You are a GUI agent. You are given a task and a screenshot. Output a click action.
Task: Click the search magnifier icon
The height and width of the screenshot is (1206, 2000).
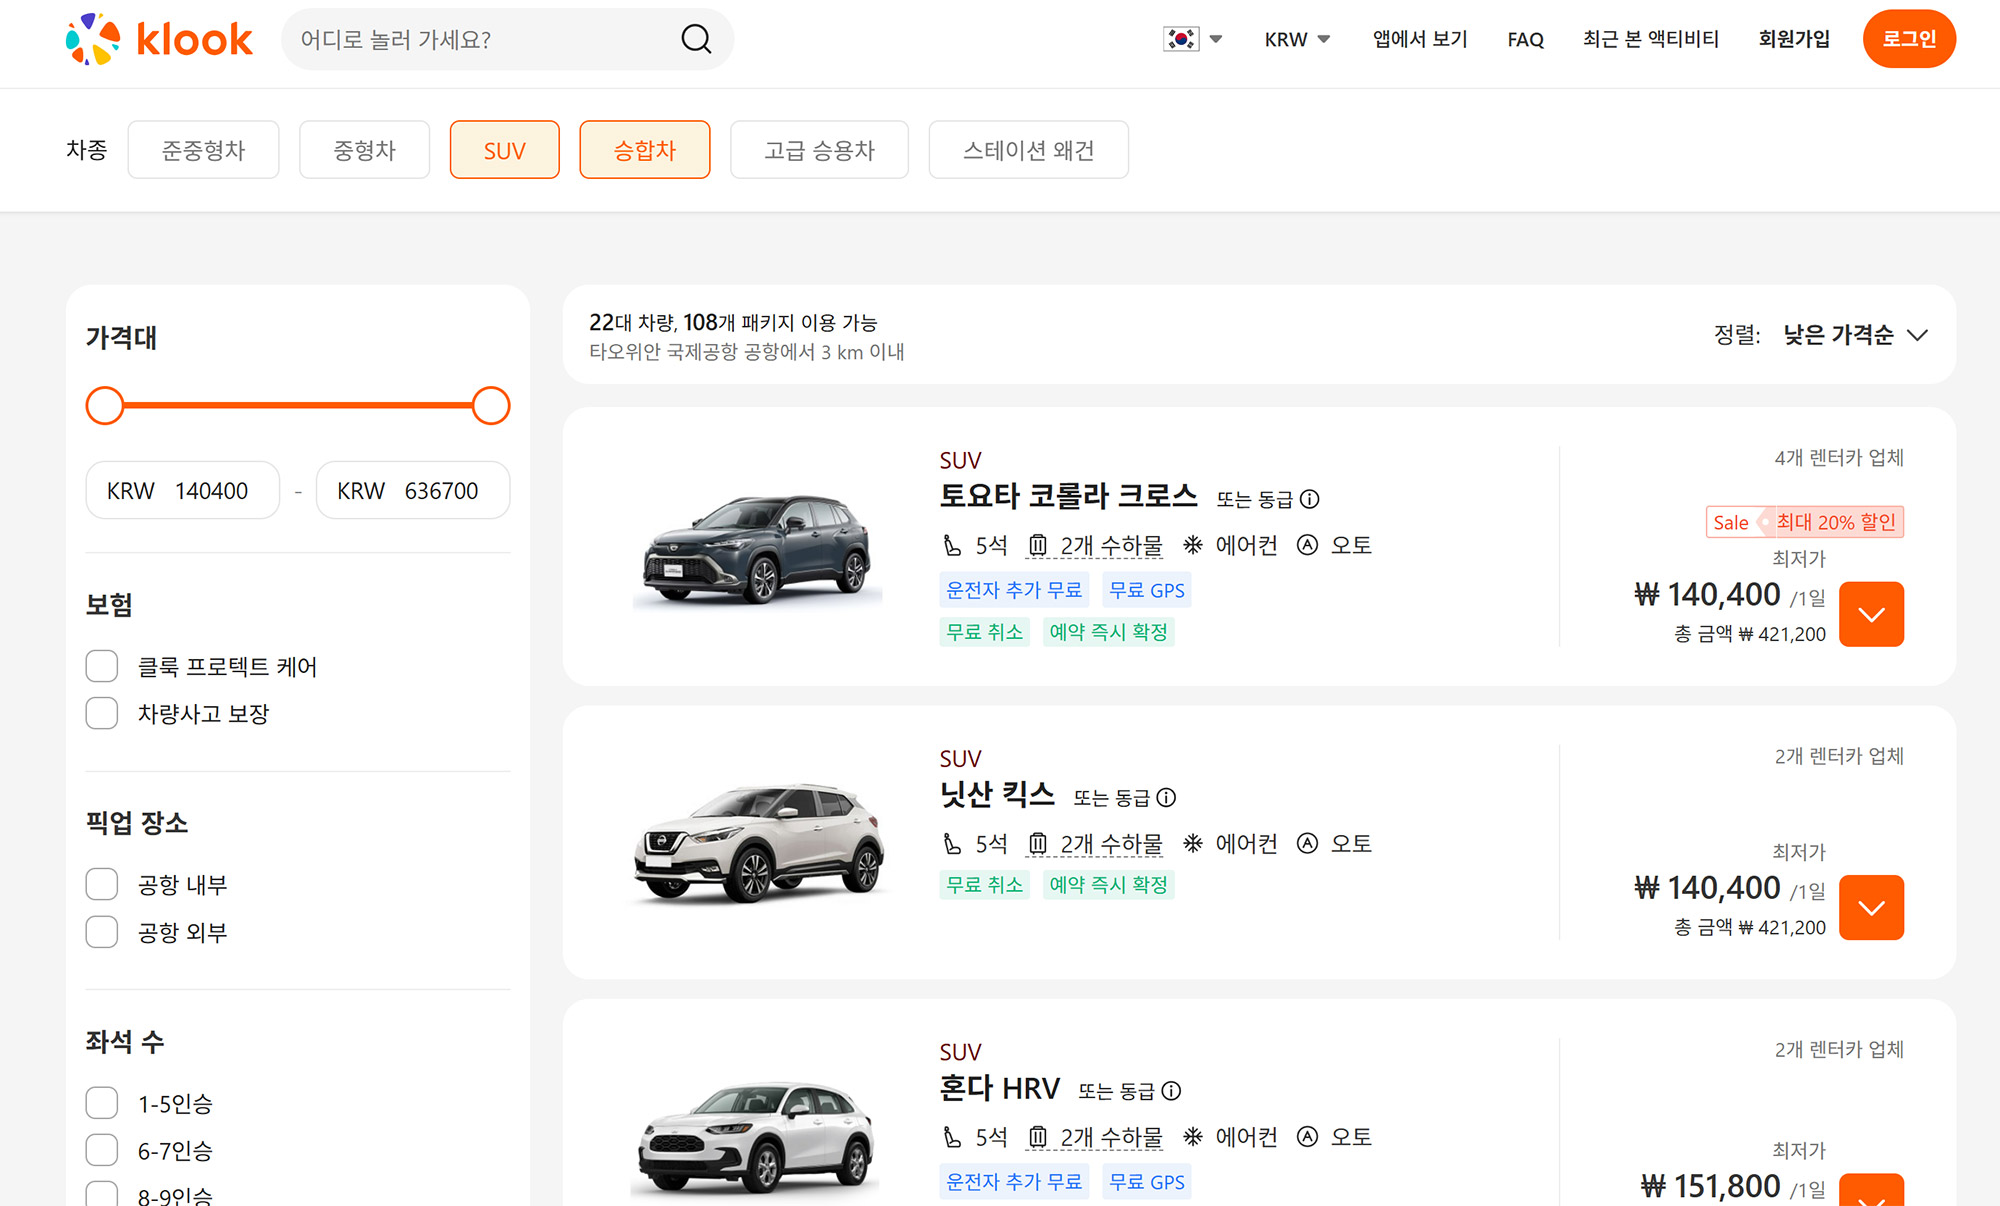point(696,39)
